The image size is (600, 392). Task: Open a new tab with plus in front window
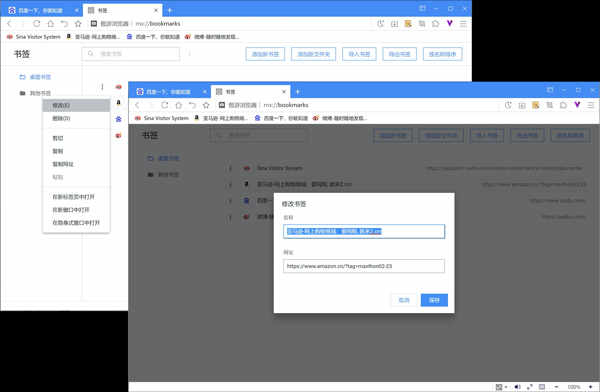coord(297,92)
